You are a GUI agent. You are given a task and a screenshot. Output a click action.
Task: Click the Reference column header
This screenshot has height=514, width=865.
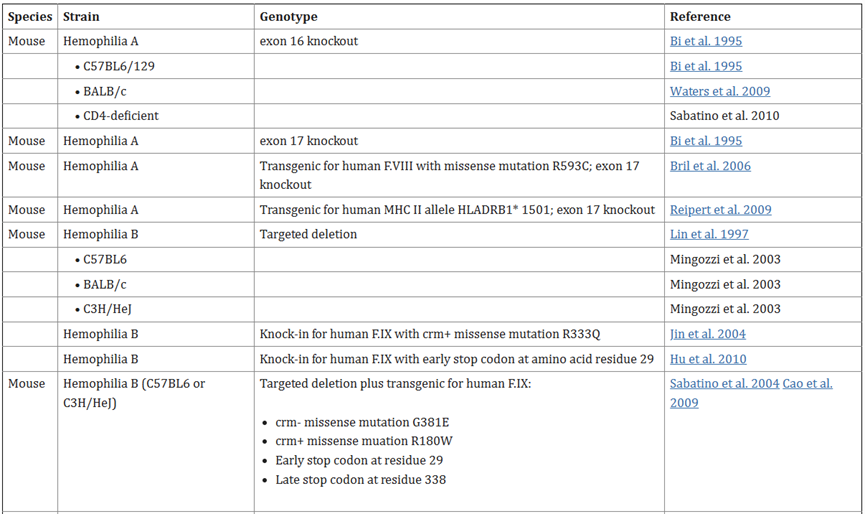pos(700,17)
